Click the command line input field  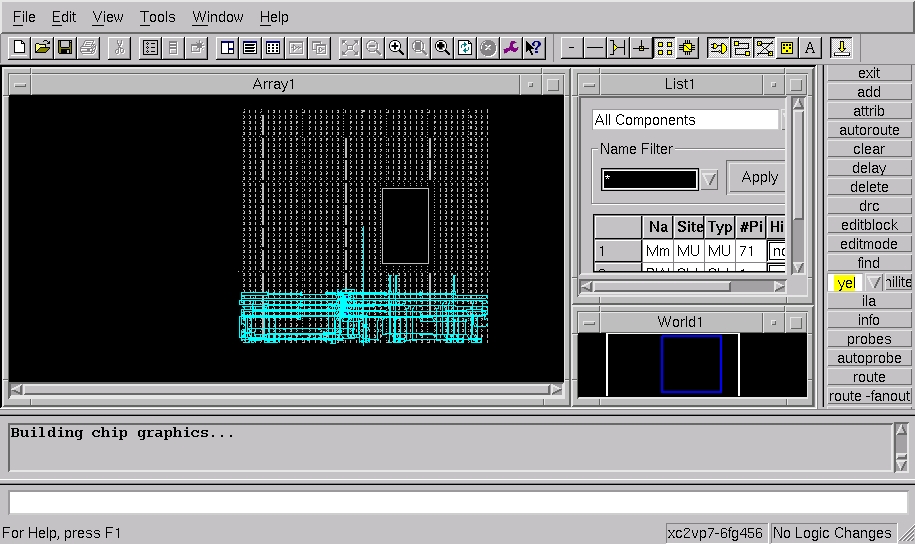pyautogui.click(x=458, y=501)
